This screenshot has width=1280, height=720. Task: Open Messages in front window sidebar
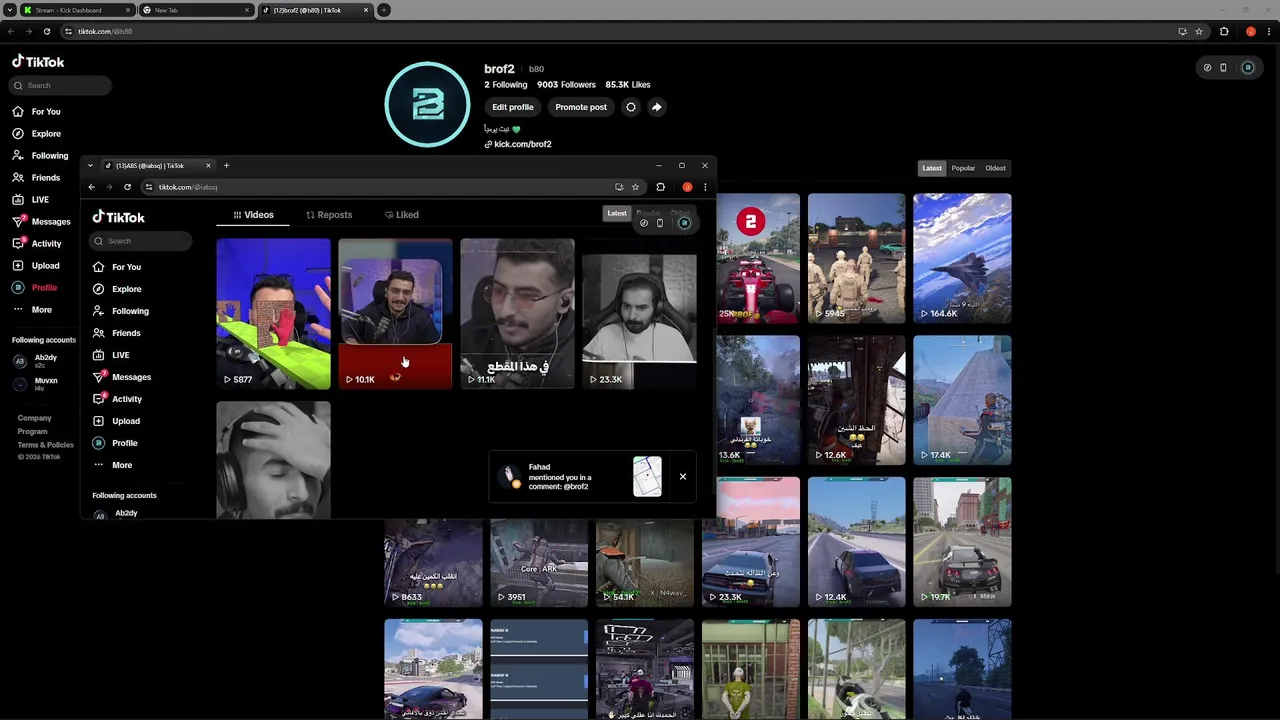122,377
